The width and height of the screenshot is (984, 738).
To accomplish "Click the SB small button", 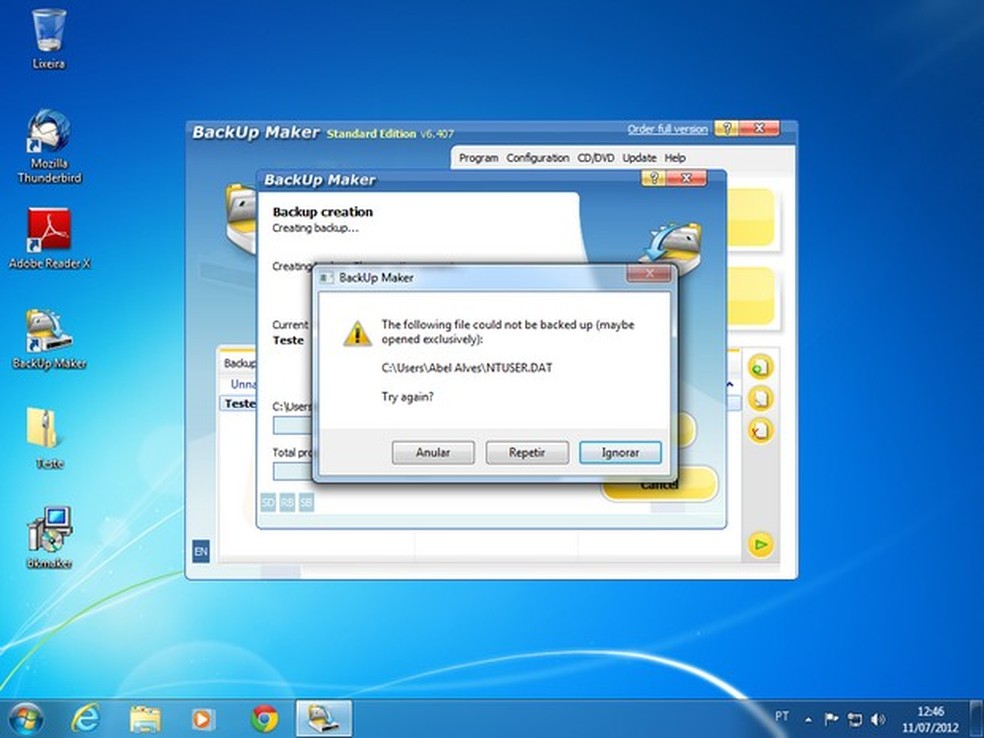I will (306, 502).
